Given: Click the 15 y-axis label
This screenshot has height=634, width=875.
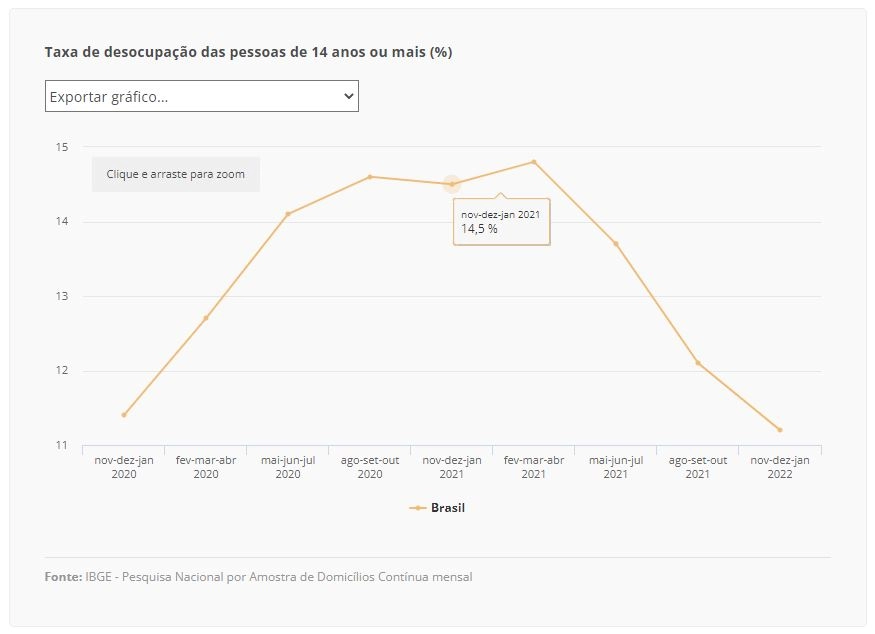Looking at the screenshot, I should click(62, 147).
